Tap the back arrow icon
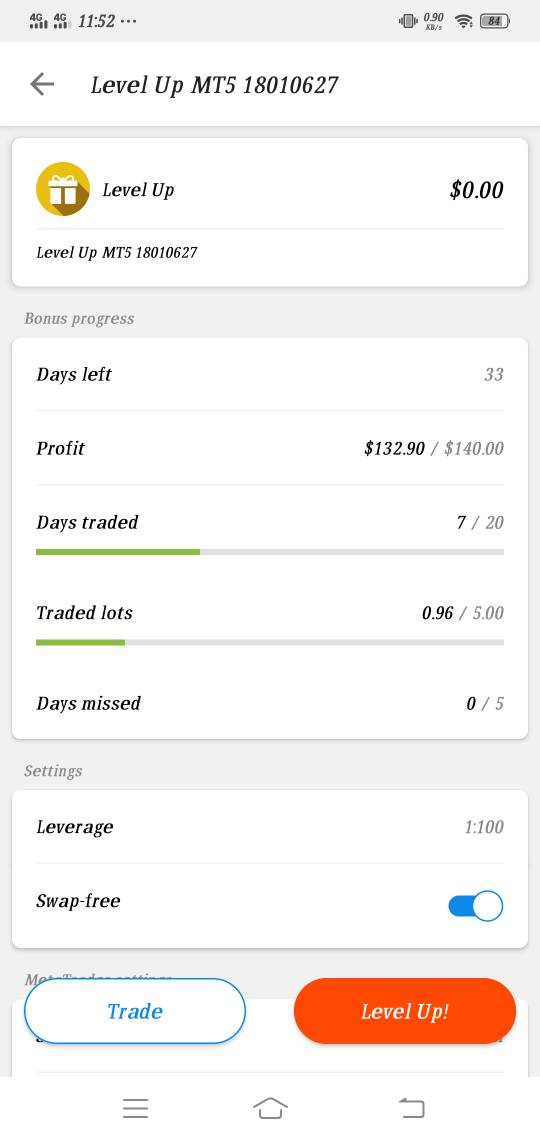Image resolution: width=540 pixels, height=1140 pixels. click(x=42, y=84)
